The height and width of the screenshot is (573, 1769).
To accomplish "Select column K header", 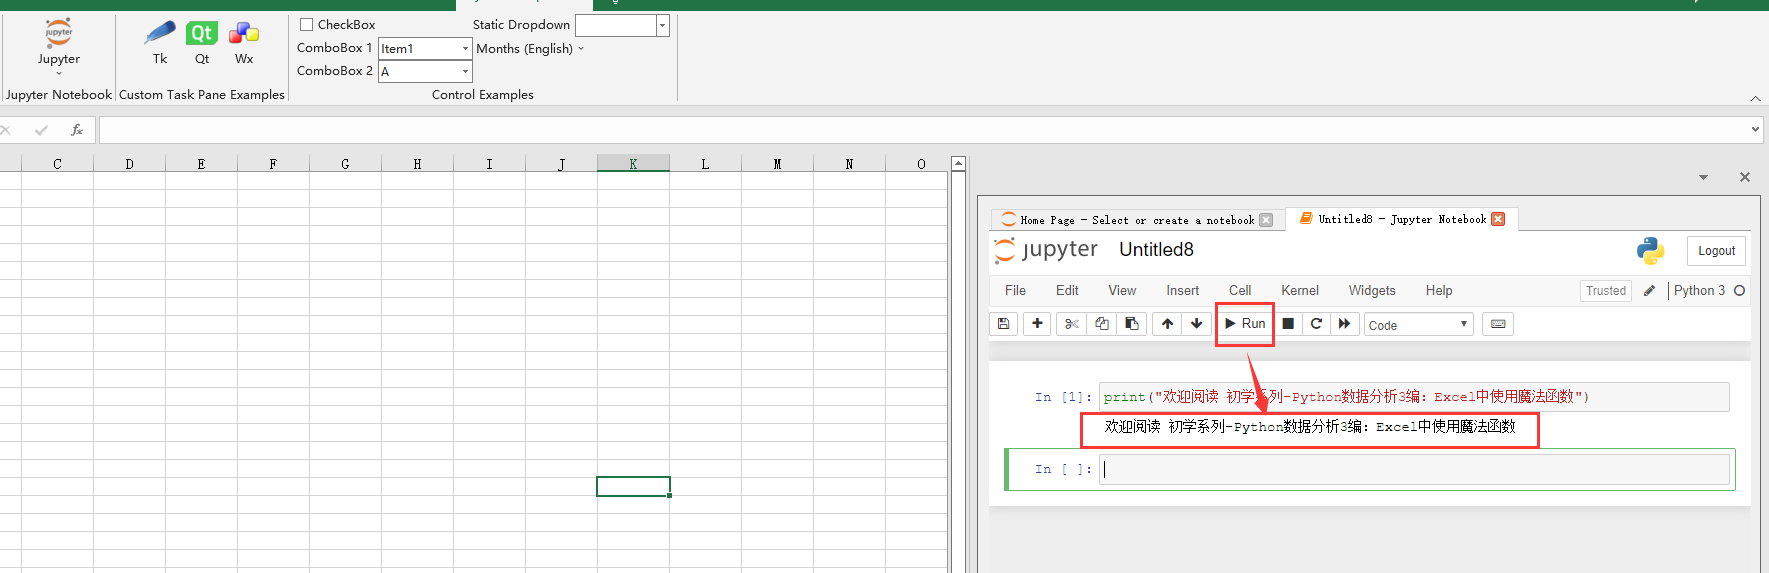I will [x=633, y=164].
